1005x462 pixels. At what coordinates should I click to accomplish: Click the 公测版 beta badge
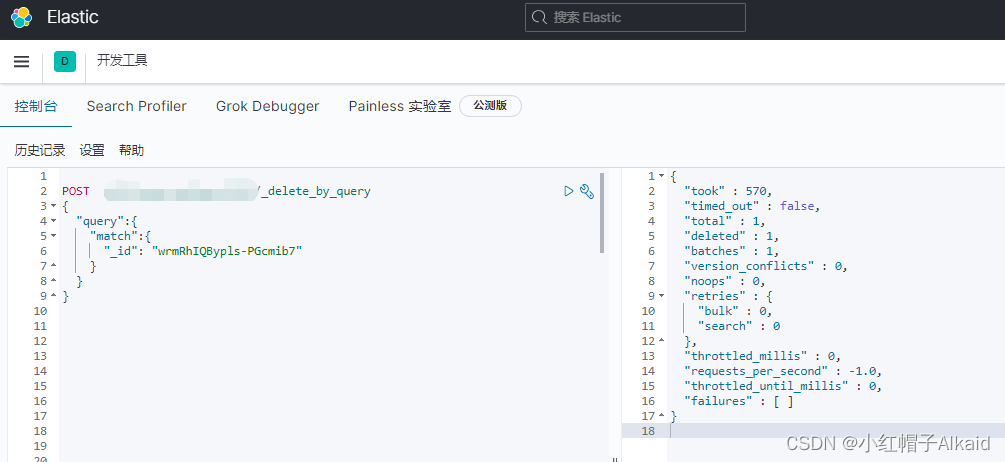pos(490,106)
